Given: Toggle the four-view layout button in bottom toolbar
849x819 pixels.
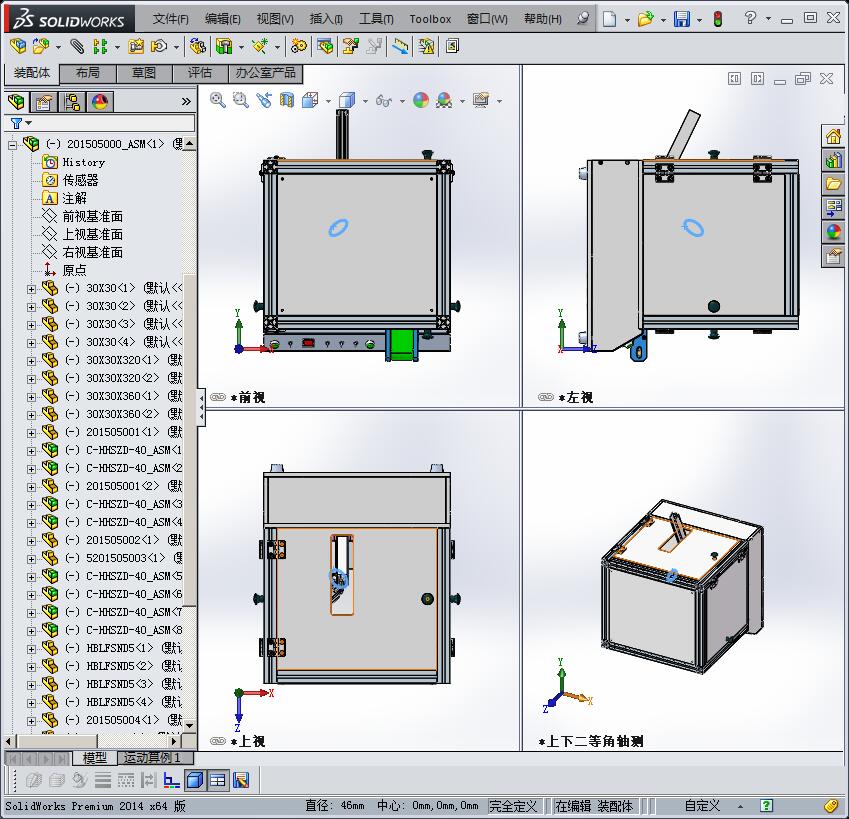Looking at the screenshot, I should 218,780.
